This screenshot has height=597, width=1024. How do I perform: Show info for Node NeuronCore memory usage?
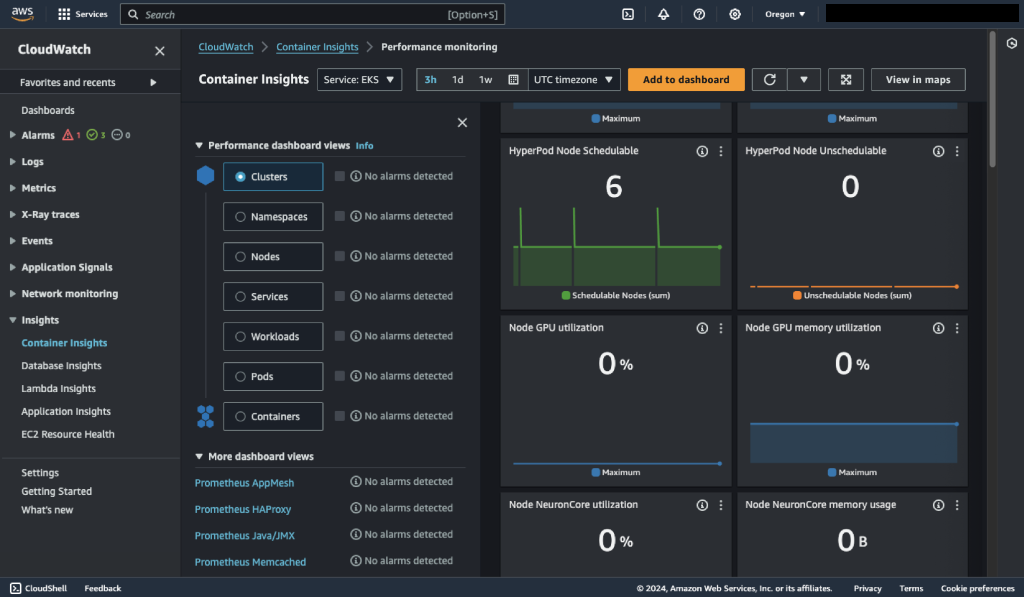click(938, 505)
